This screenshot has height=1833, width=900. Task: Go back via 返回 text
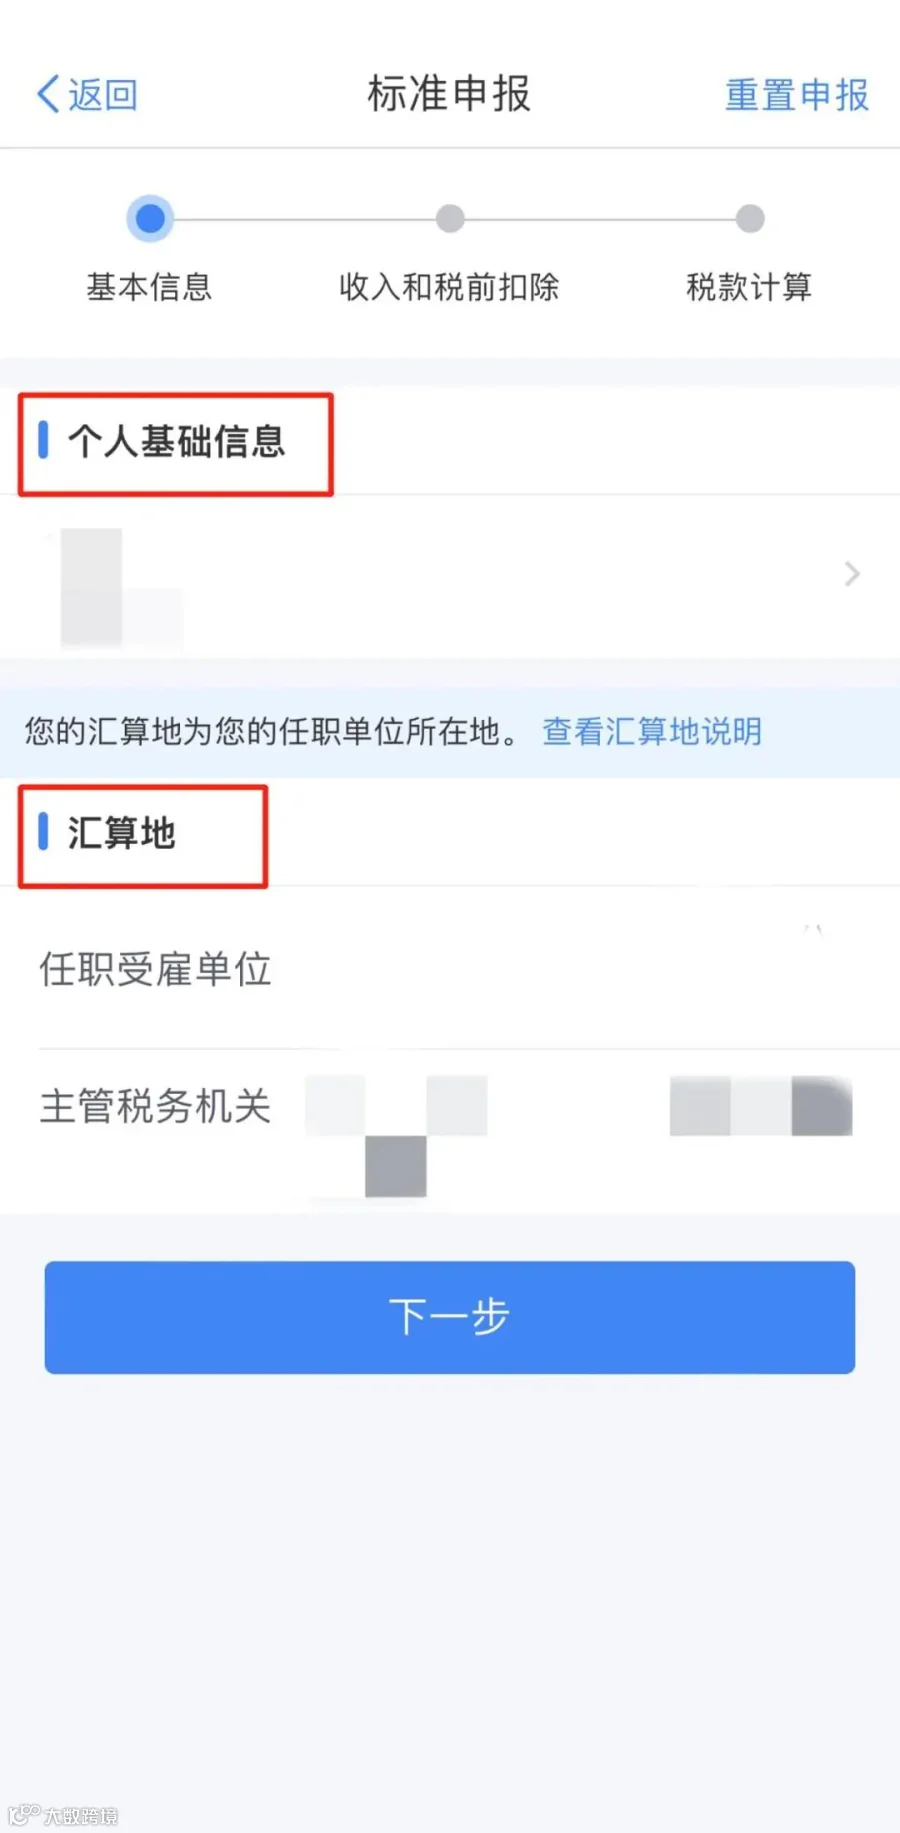102,95
